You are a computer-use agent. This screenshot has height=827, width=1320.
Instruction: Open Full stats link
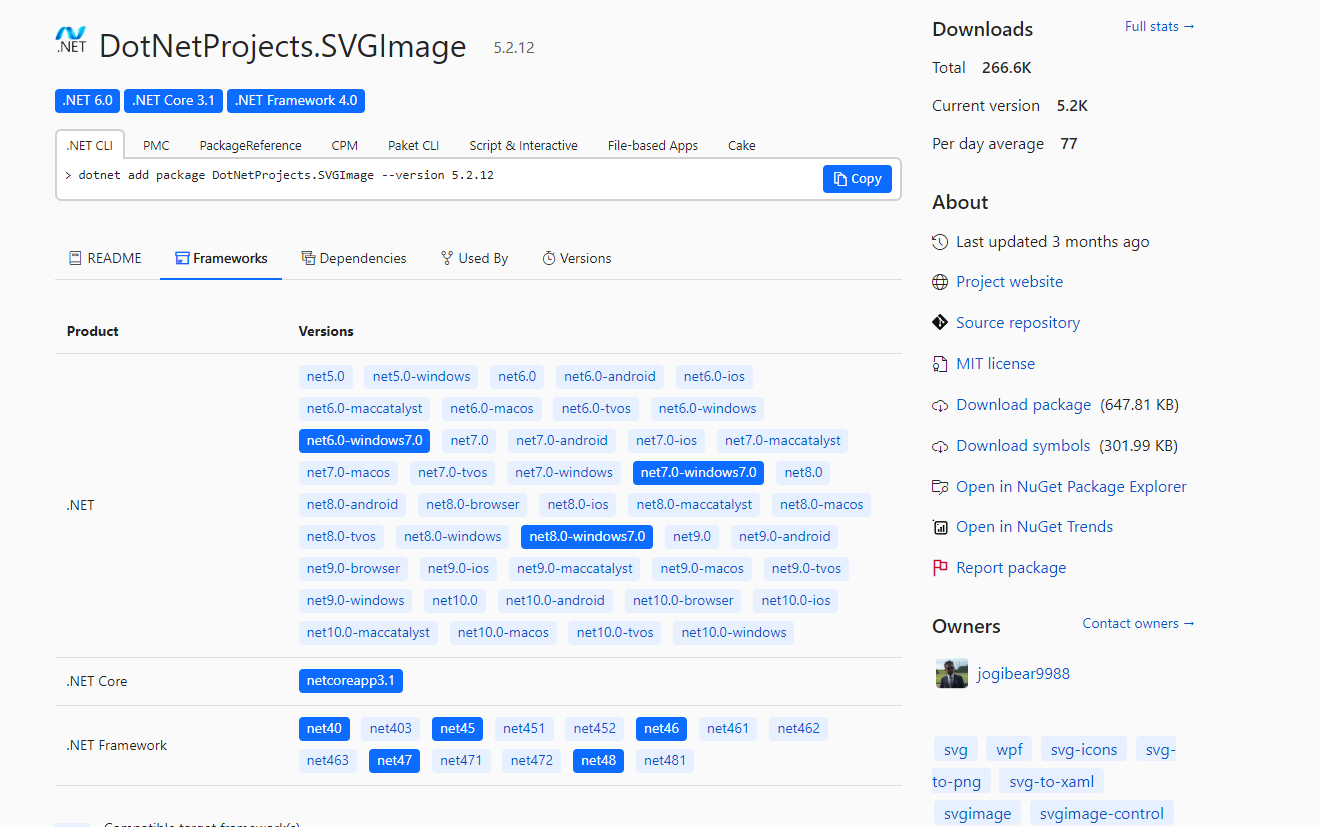tap(1160, 27)
